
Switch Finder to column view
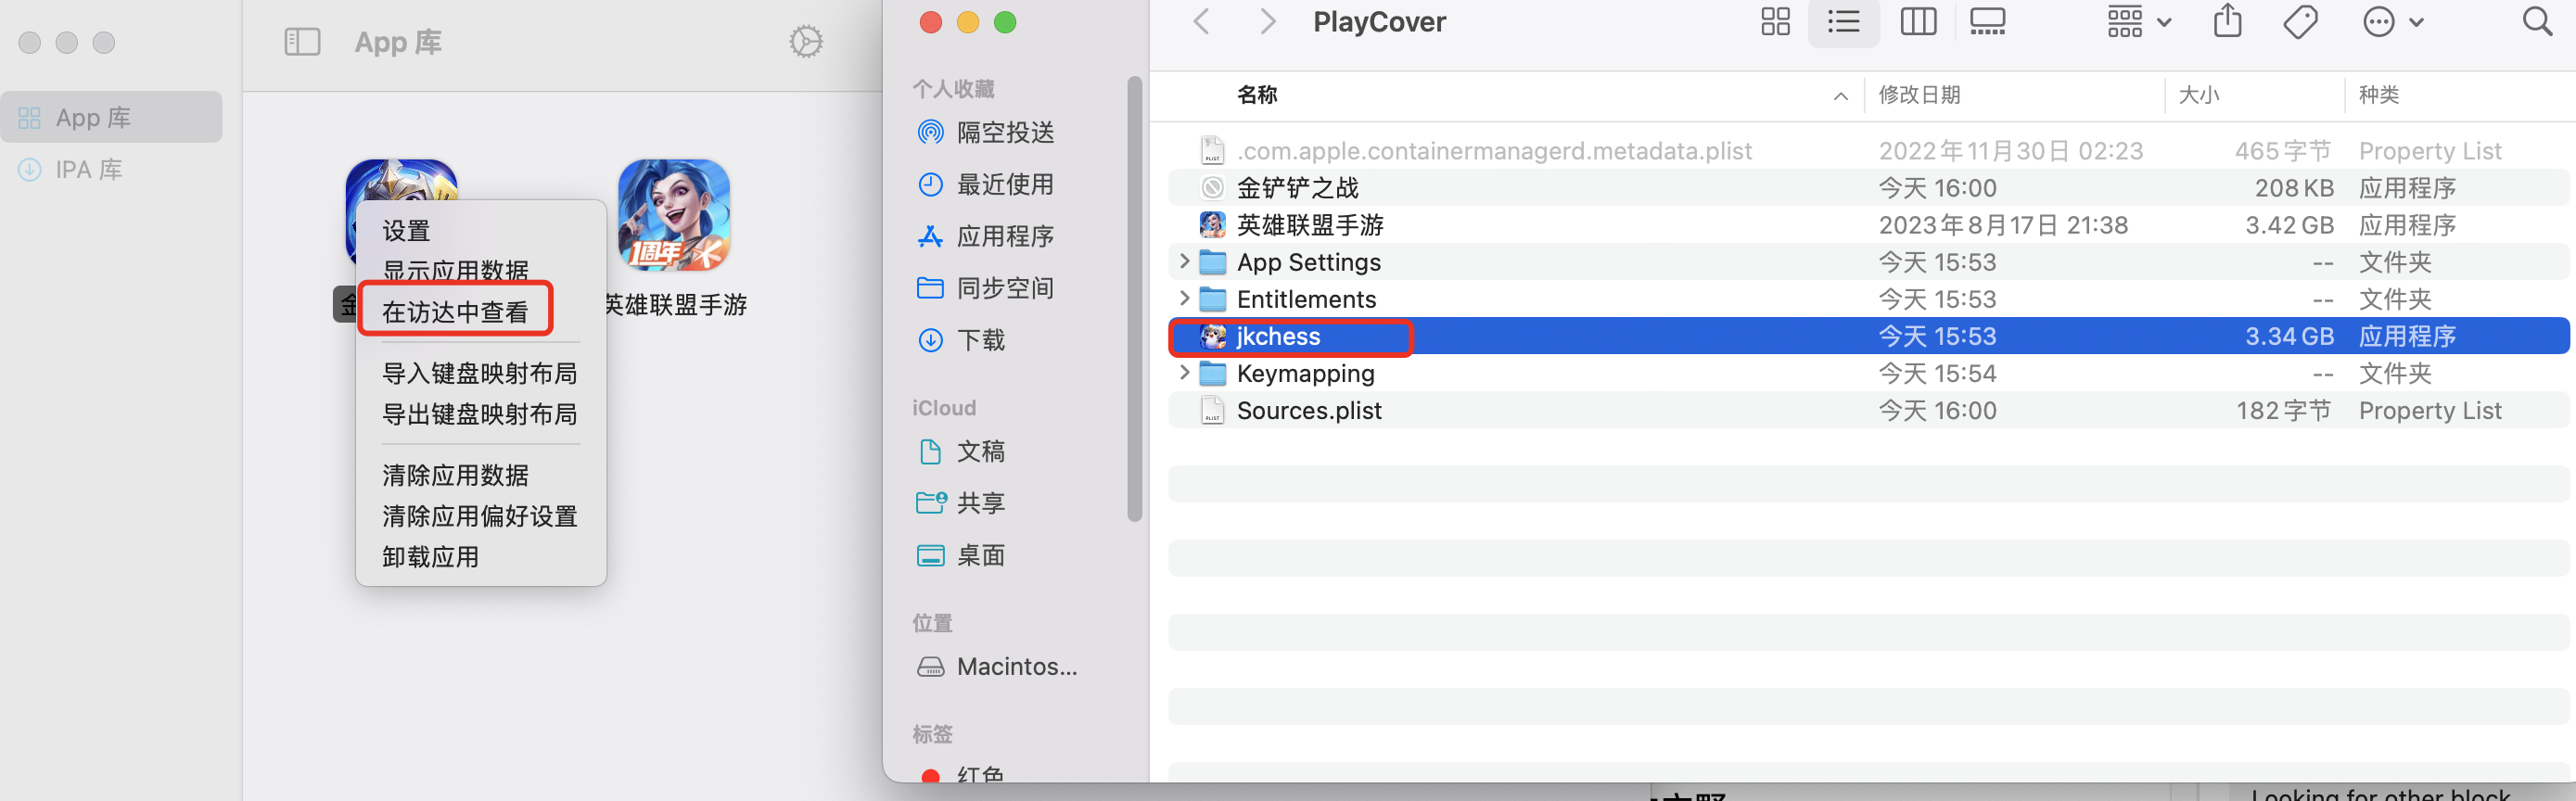click(1917, 22)
